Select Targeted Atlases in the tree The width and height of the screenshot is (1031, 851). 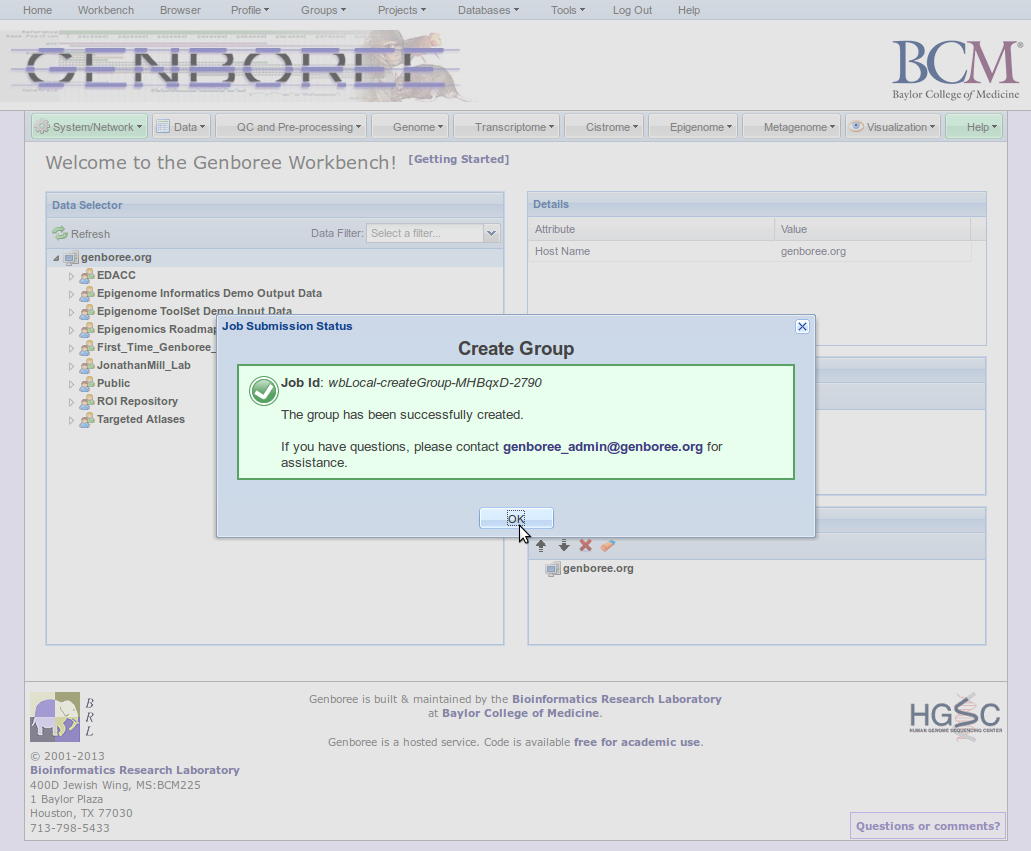point(140,420)
